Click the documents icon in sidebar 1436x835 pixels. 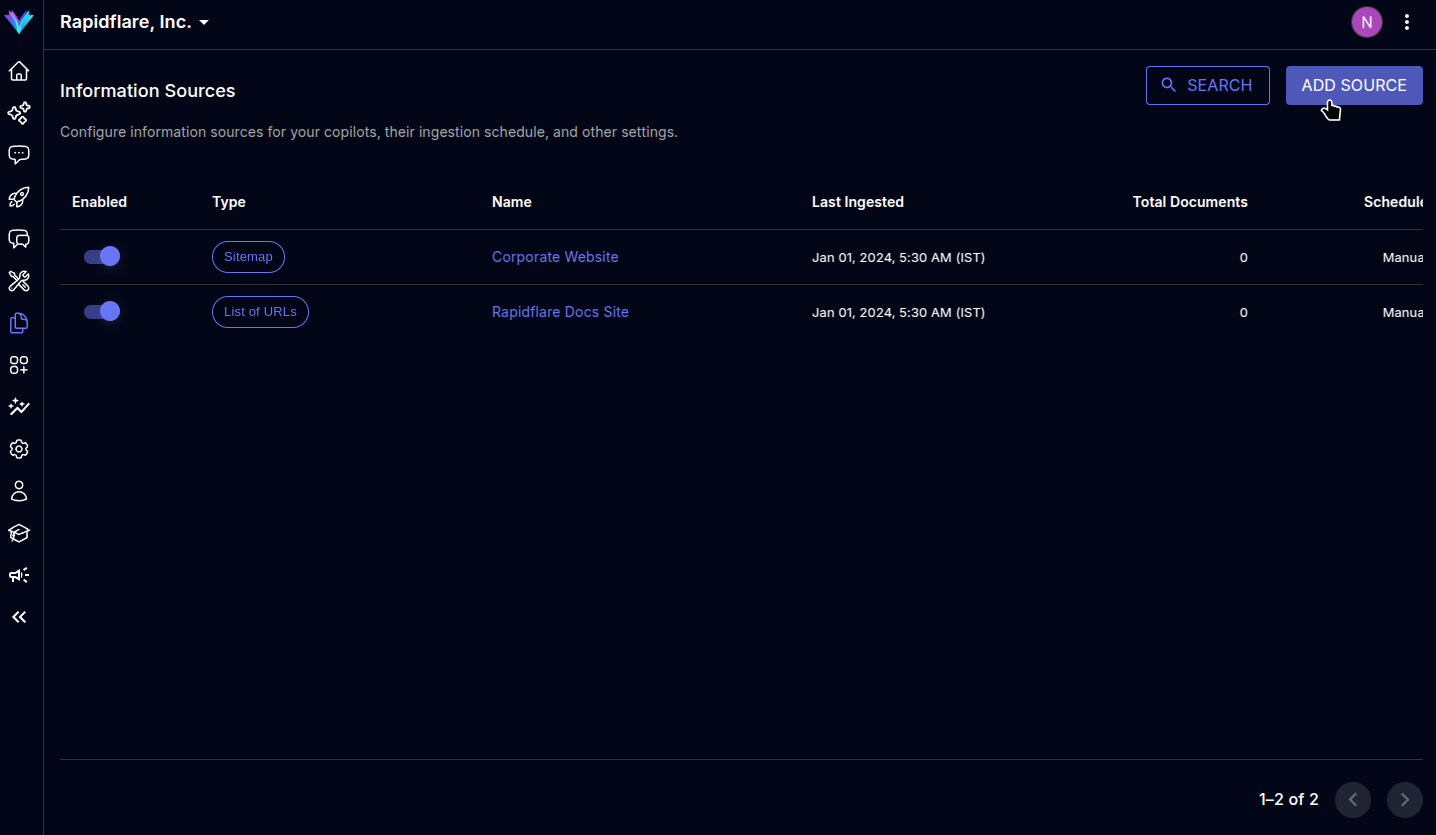coord(19,323)
